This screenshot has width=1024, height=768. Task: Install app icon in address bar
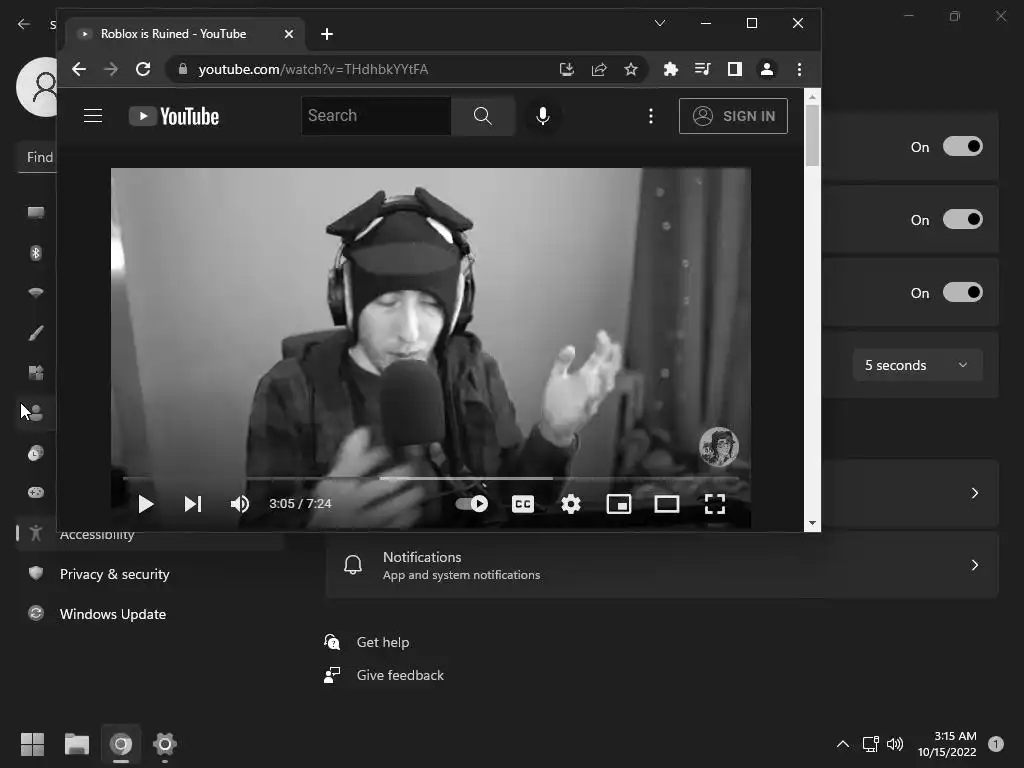pos(567,69)
